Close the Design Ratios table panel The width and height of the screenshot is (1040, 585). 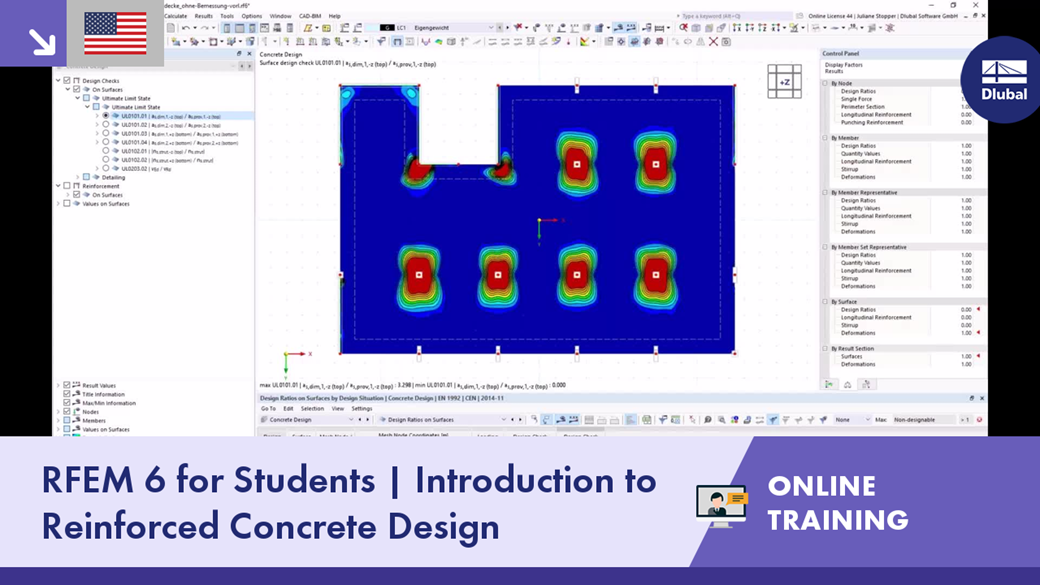pos(982,399)
